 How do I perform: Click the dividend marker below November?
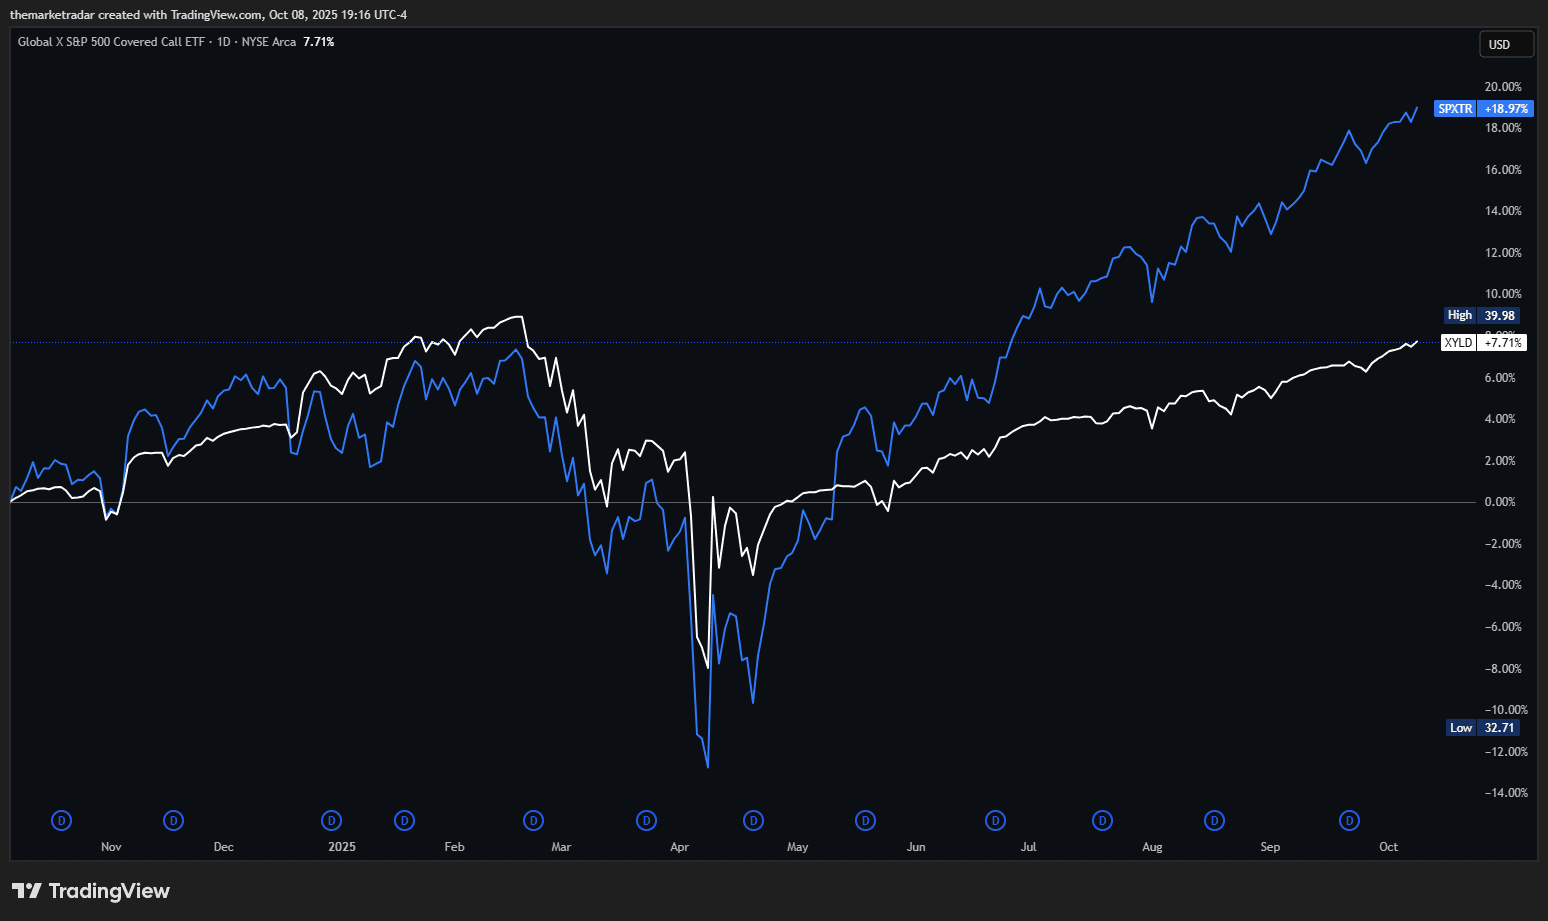tap(61, 820)
